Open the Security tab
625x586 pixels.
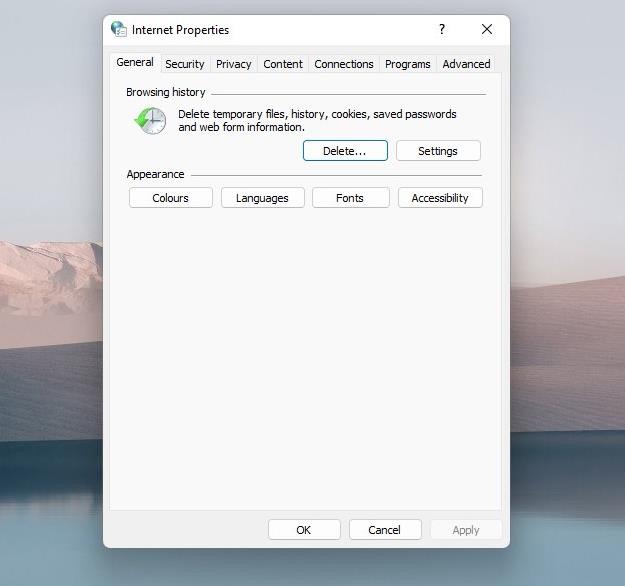pos(185,64)
